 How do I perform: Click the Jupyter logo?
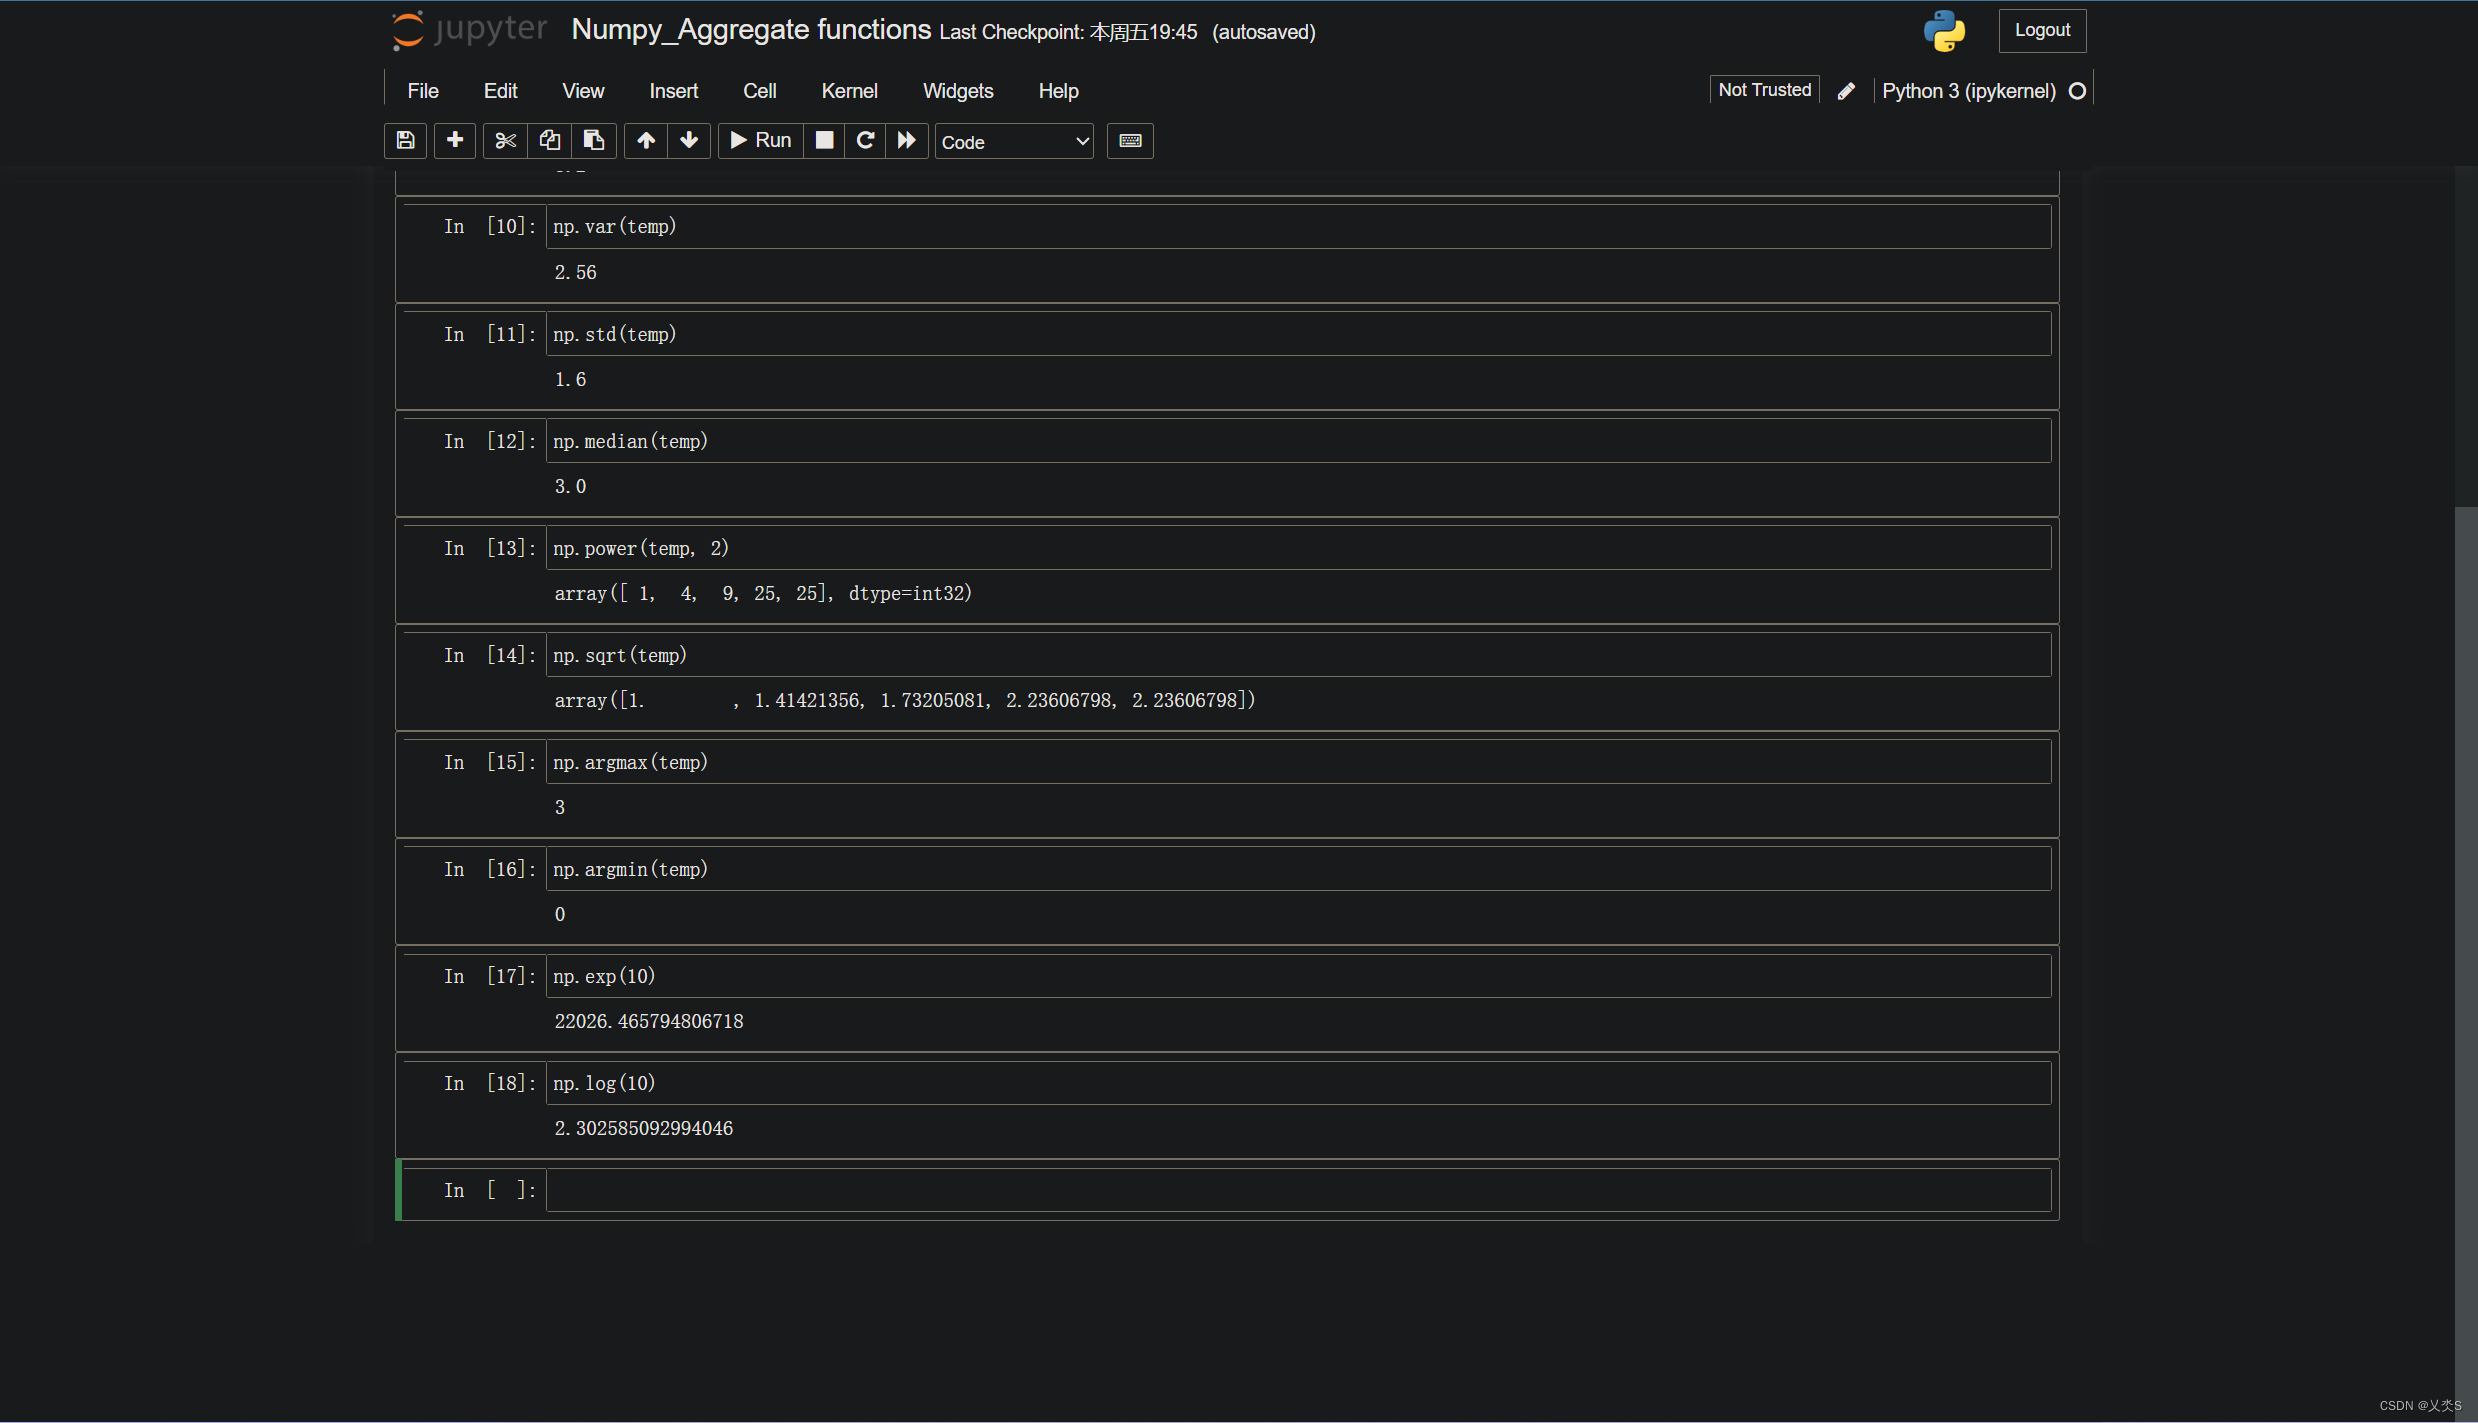click(470, 30)
